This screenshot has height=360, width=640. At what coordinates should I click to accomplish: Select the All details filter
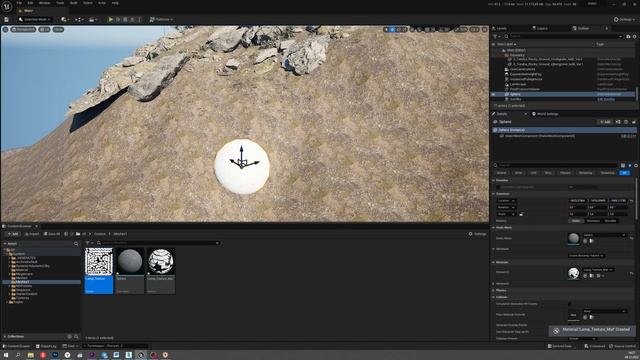point(624,173)
